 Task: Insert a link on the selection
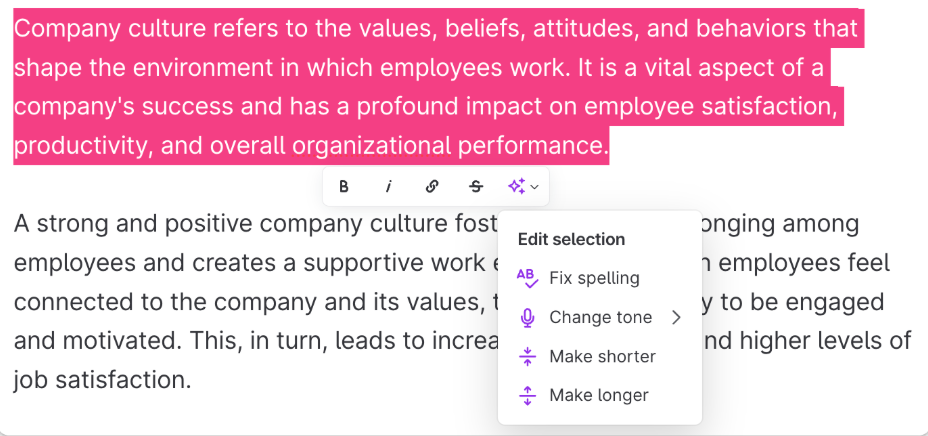[432, 186]
